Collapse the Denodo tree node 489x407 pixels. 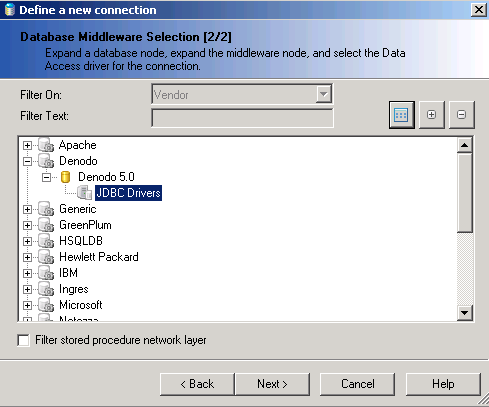[x=27, y=161]
